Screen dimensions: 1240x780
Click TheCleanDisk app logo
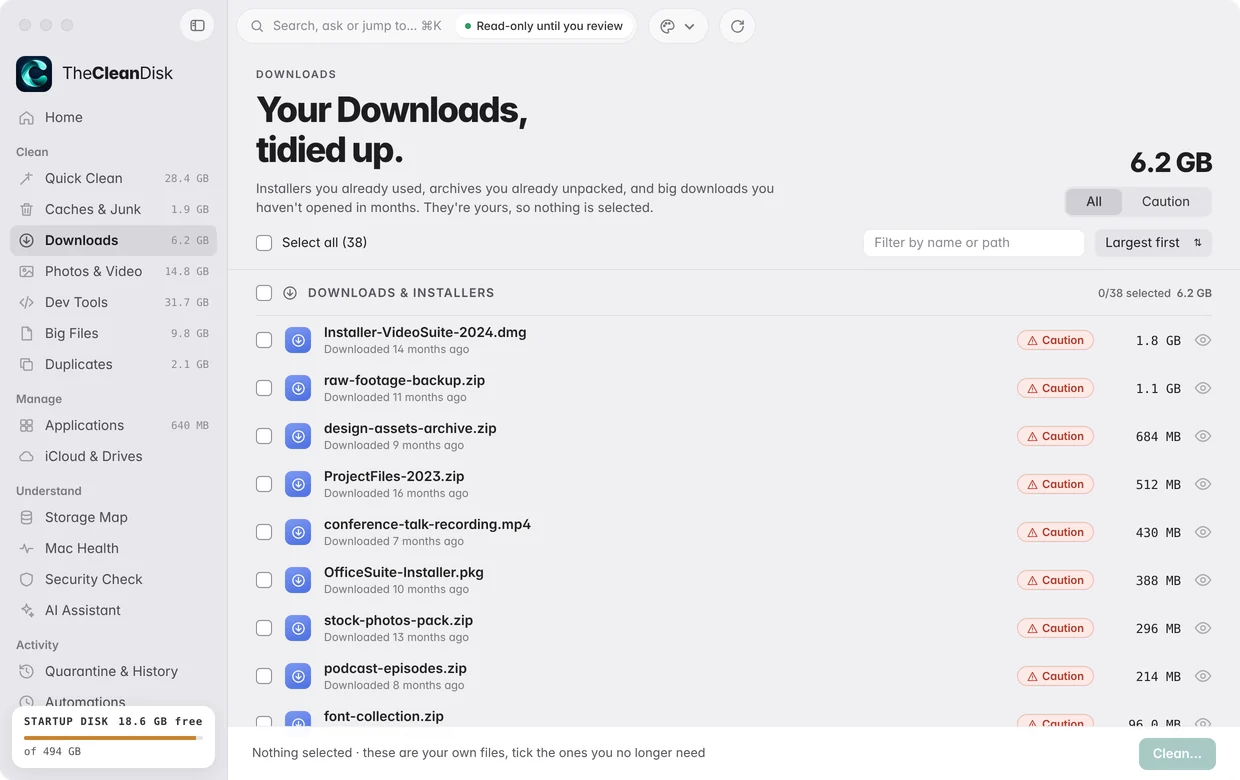point(34,73)
